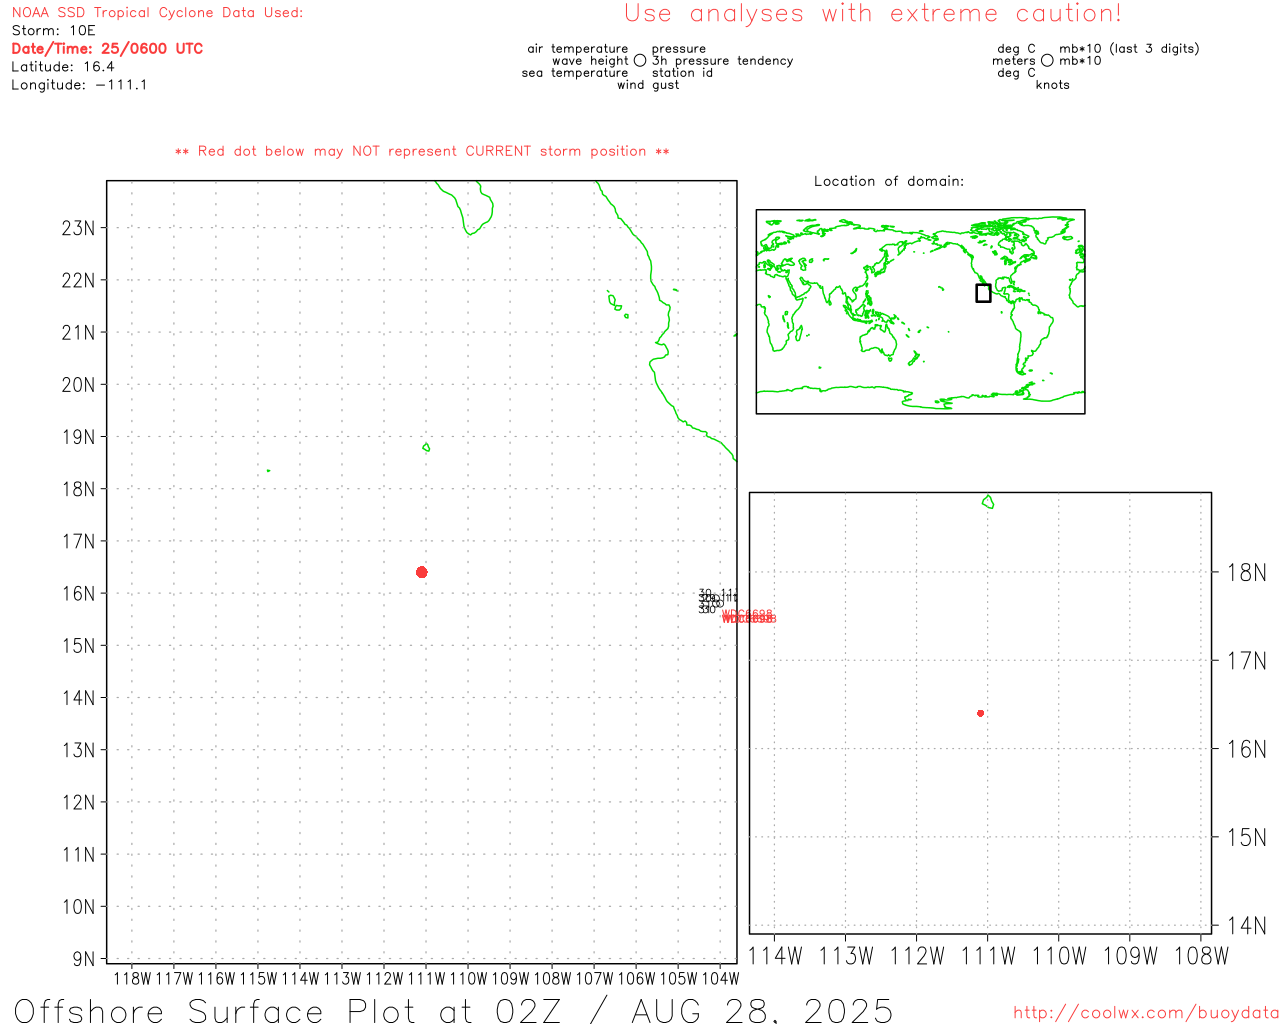Image resolution: width=1280 pixels, height=1024 pixels.
Task: Click the red storm position dot on main map
Action: coord(421,572)
